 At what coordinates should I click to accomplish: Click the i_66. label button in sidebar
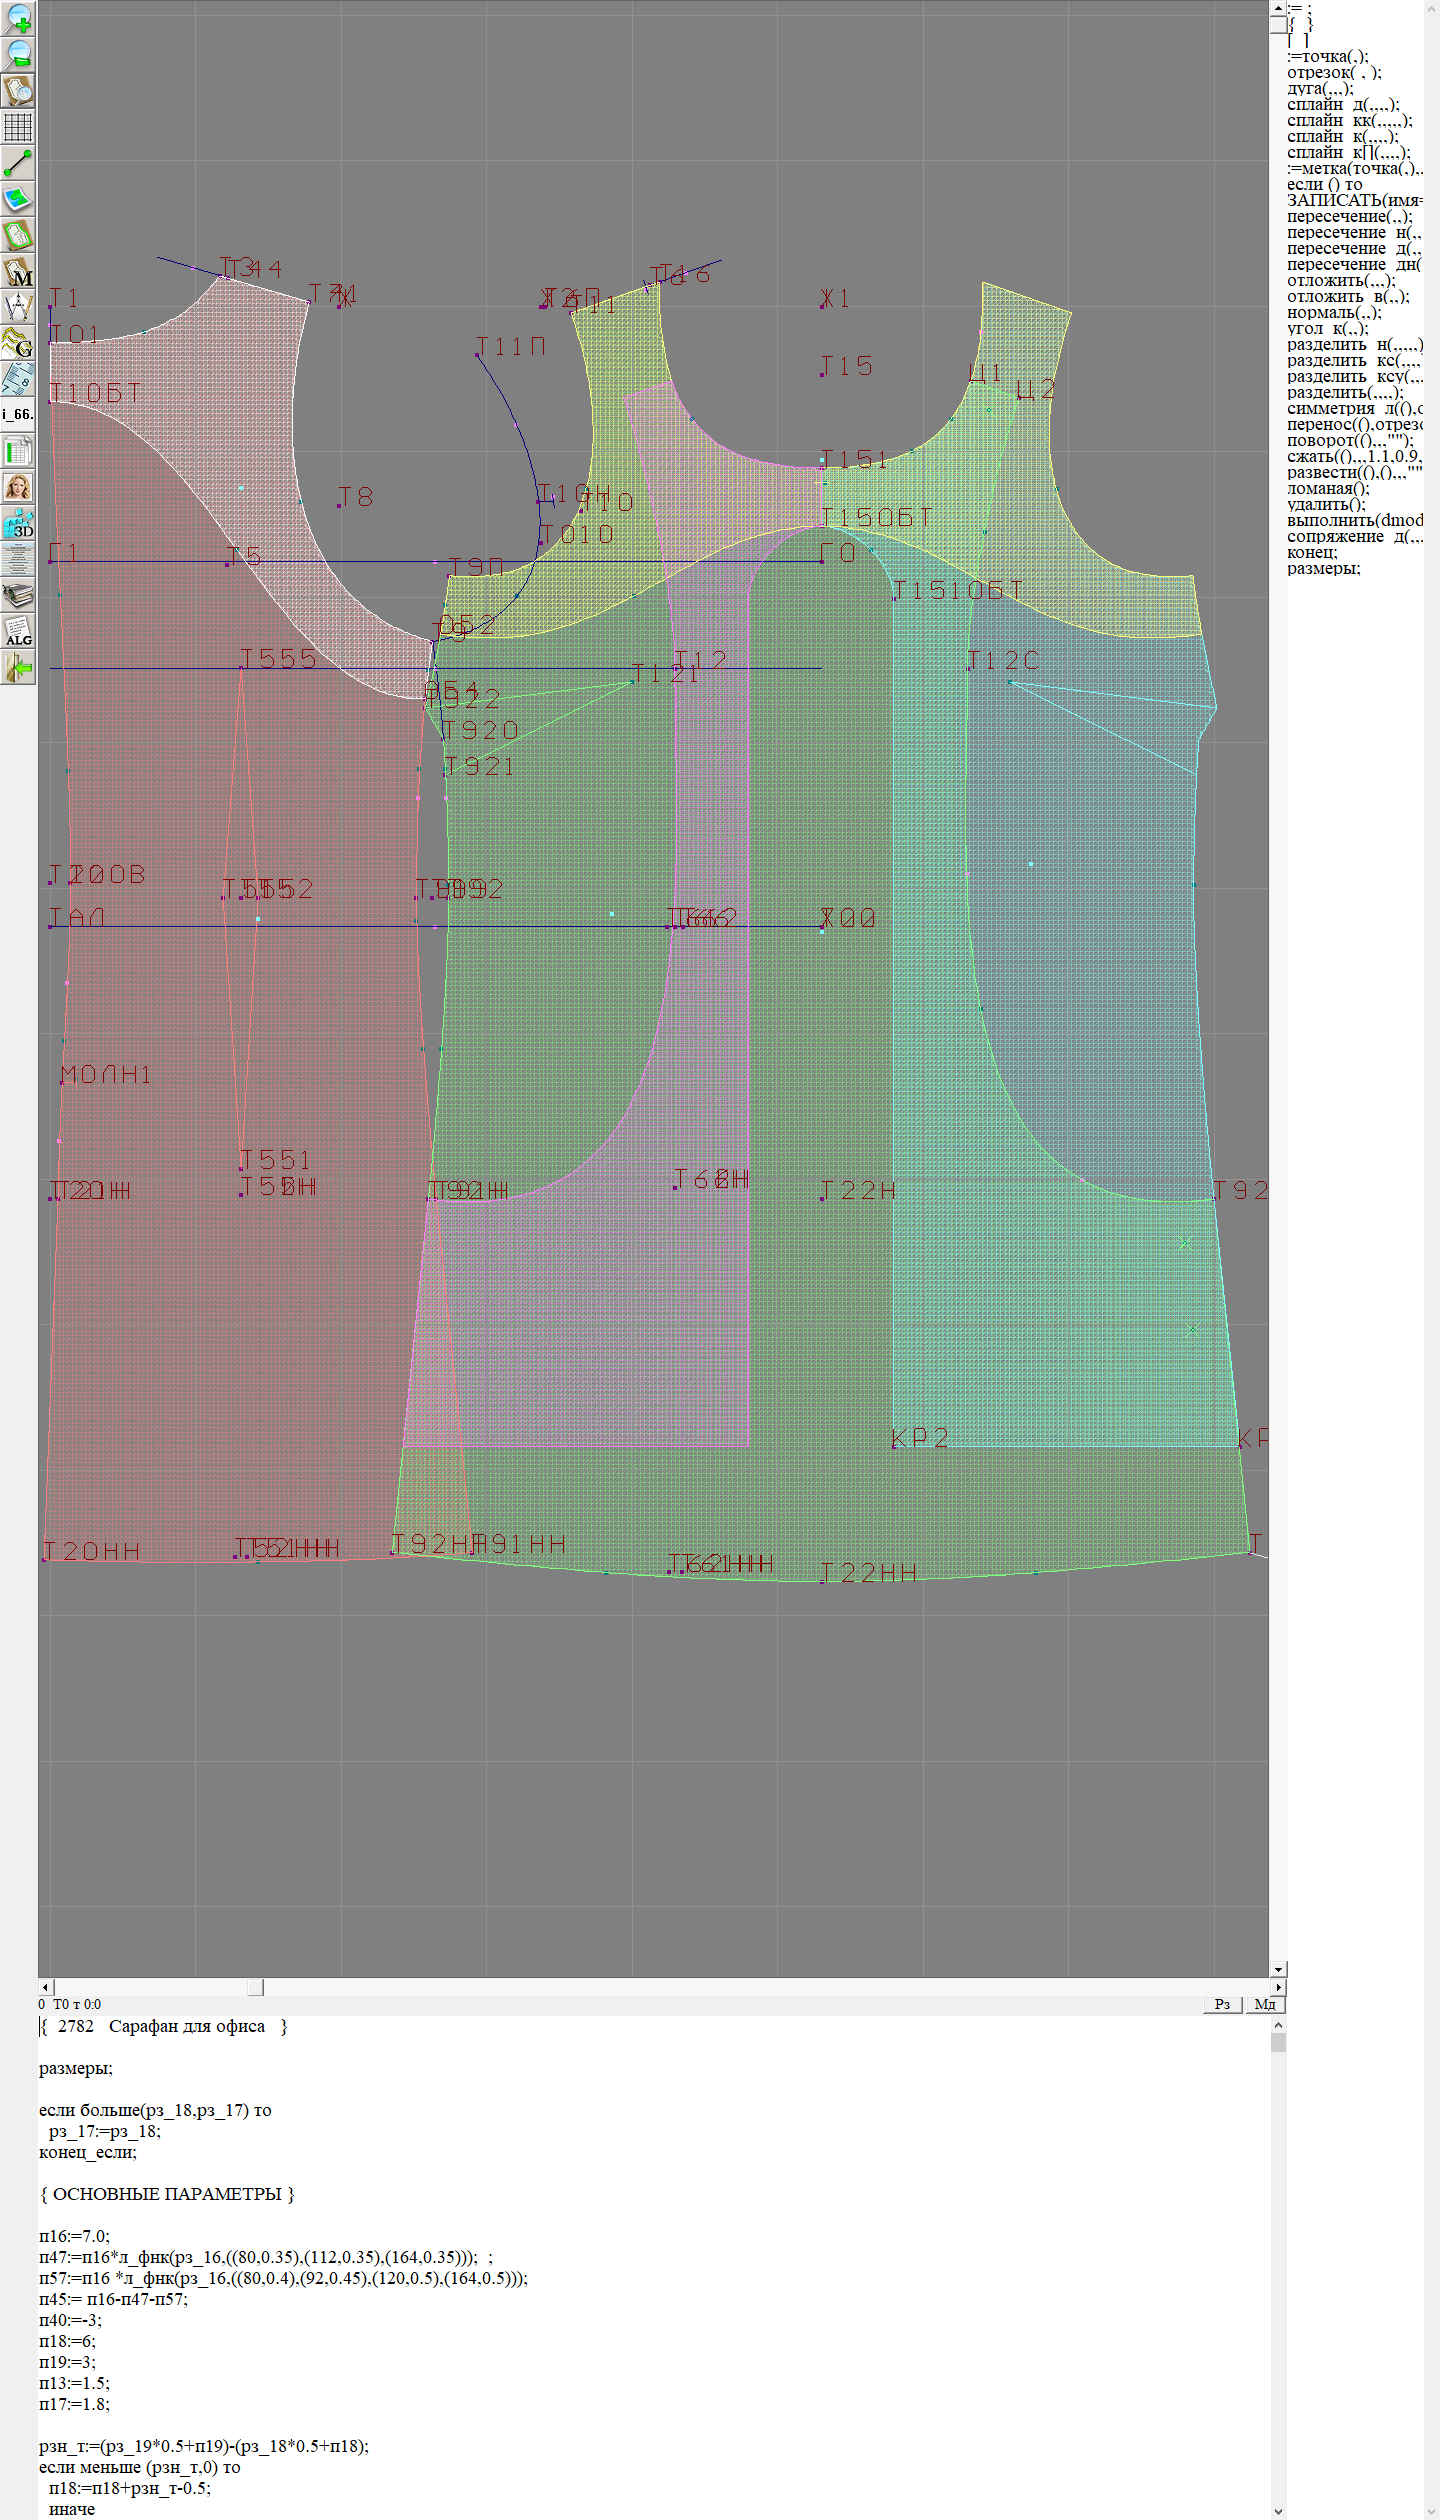tap(18, 414)
